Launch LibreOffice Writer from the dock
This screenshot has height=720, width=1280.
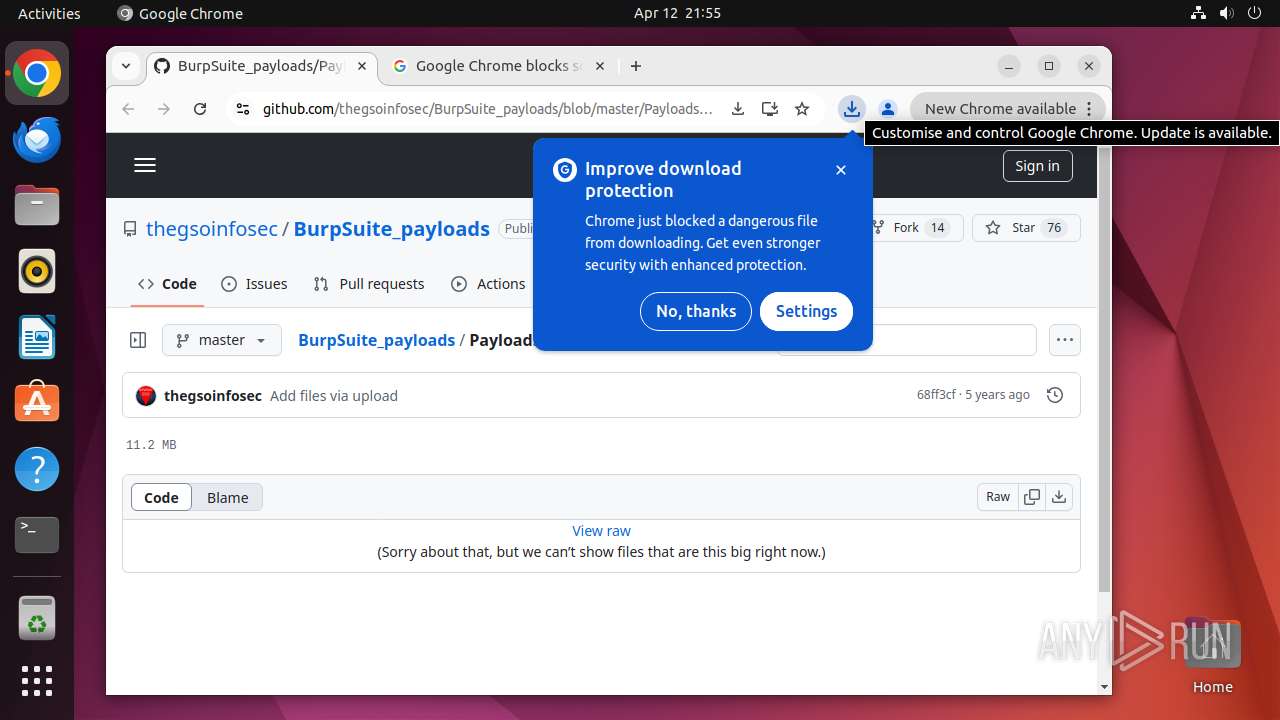(37, 337)
